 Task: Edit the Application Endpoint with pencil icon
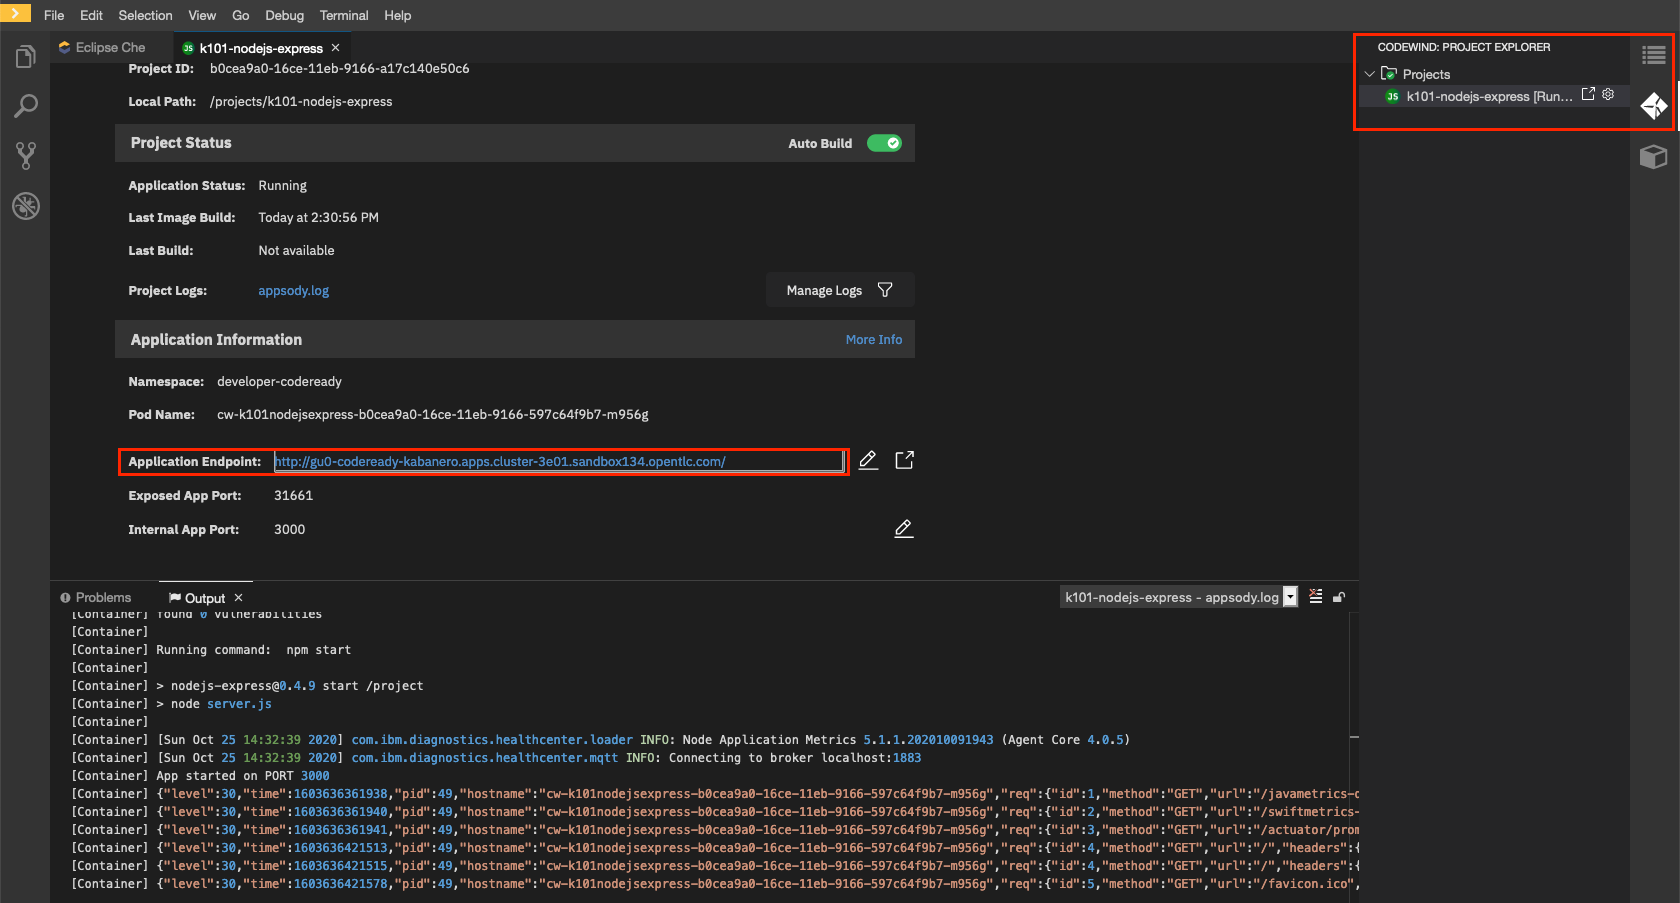(868, 460)
